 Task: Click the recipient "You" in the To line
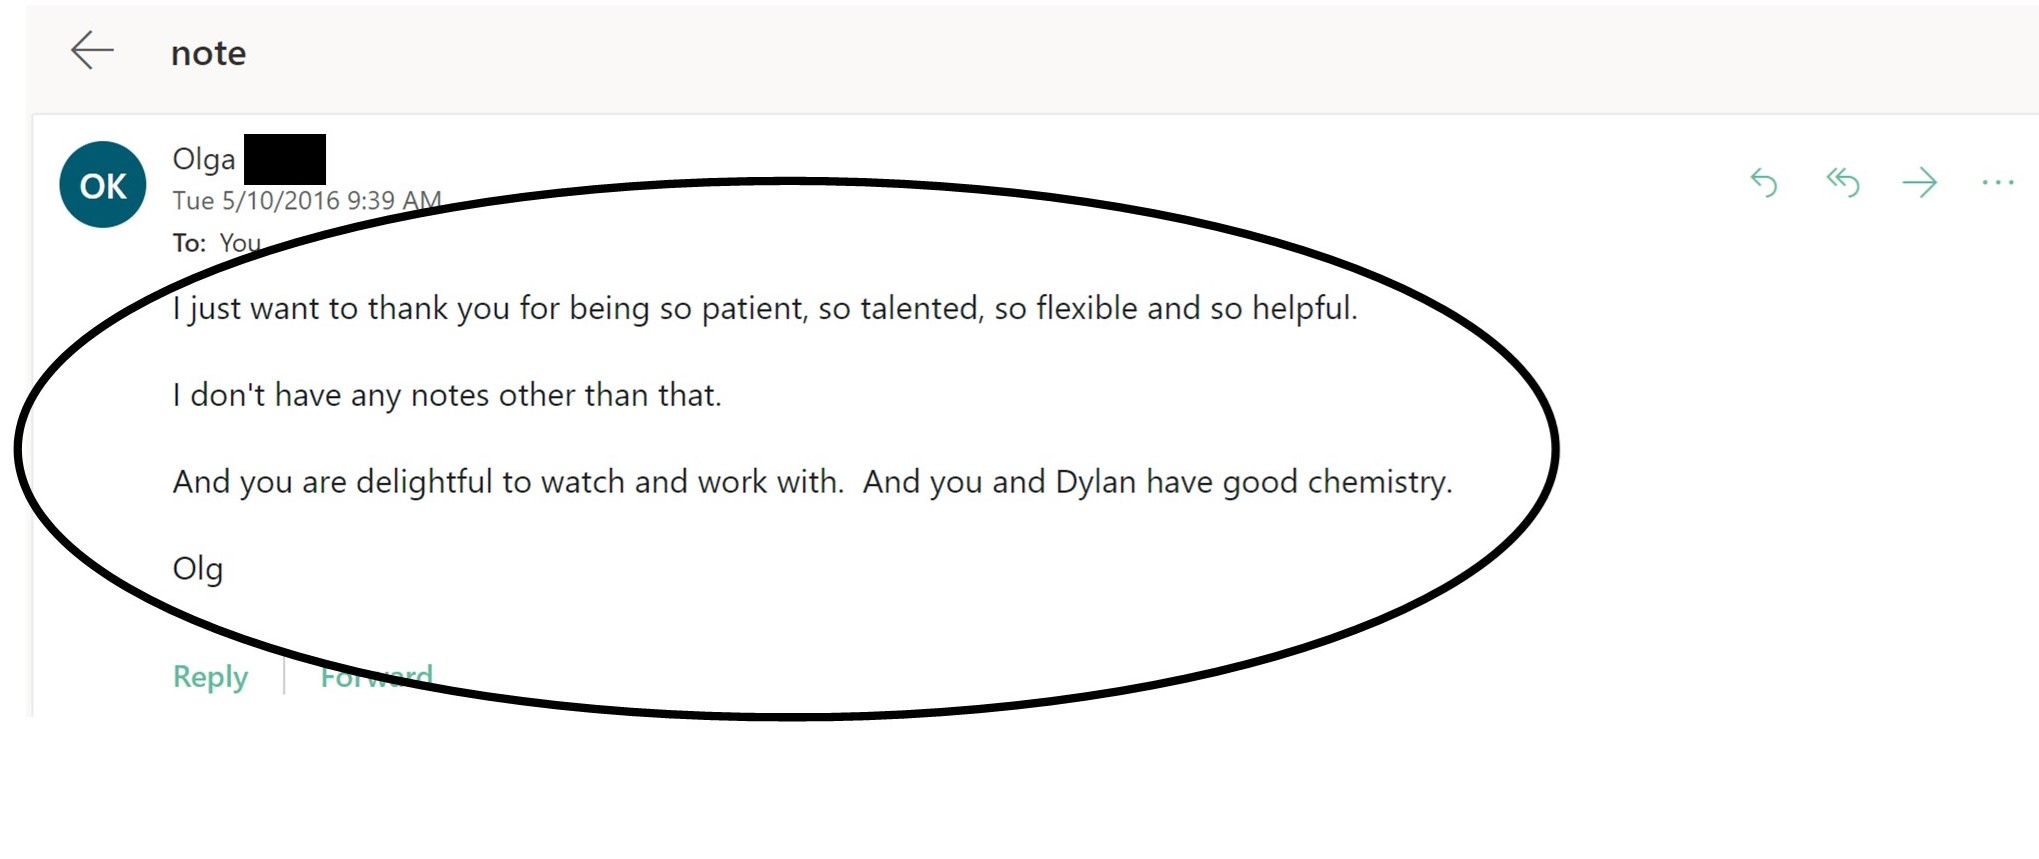[240, 243]
